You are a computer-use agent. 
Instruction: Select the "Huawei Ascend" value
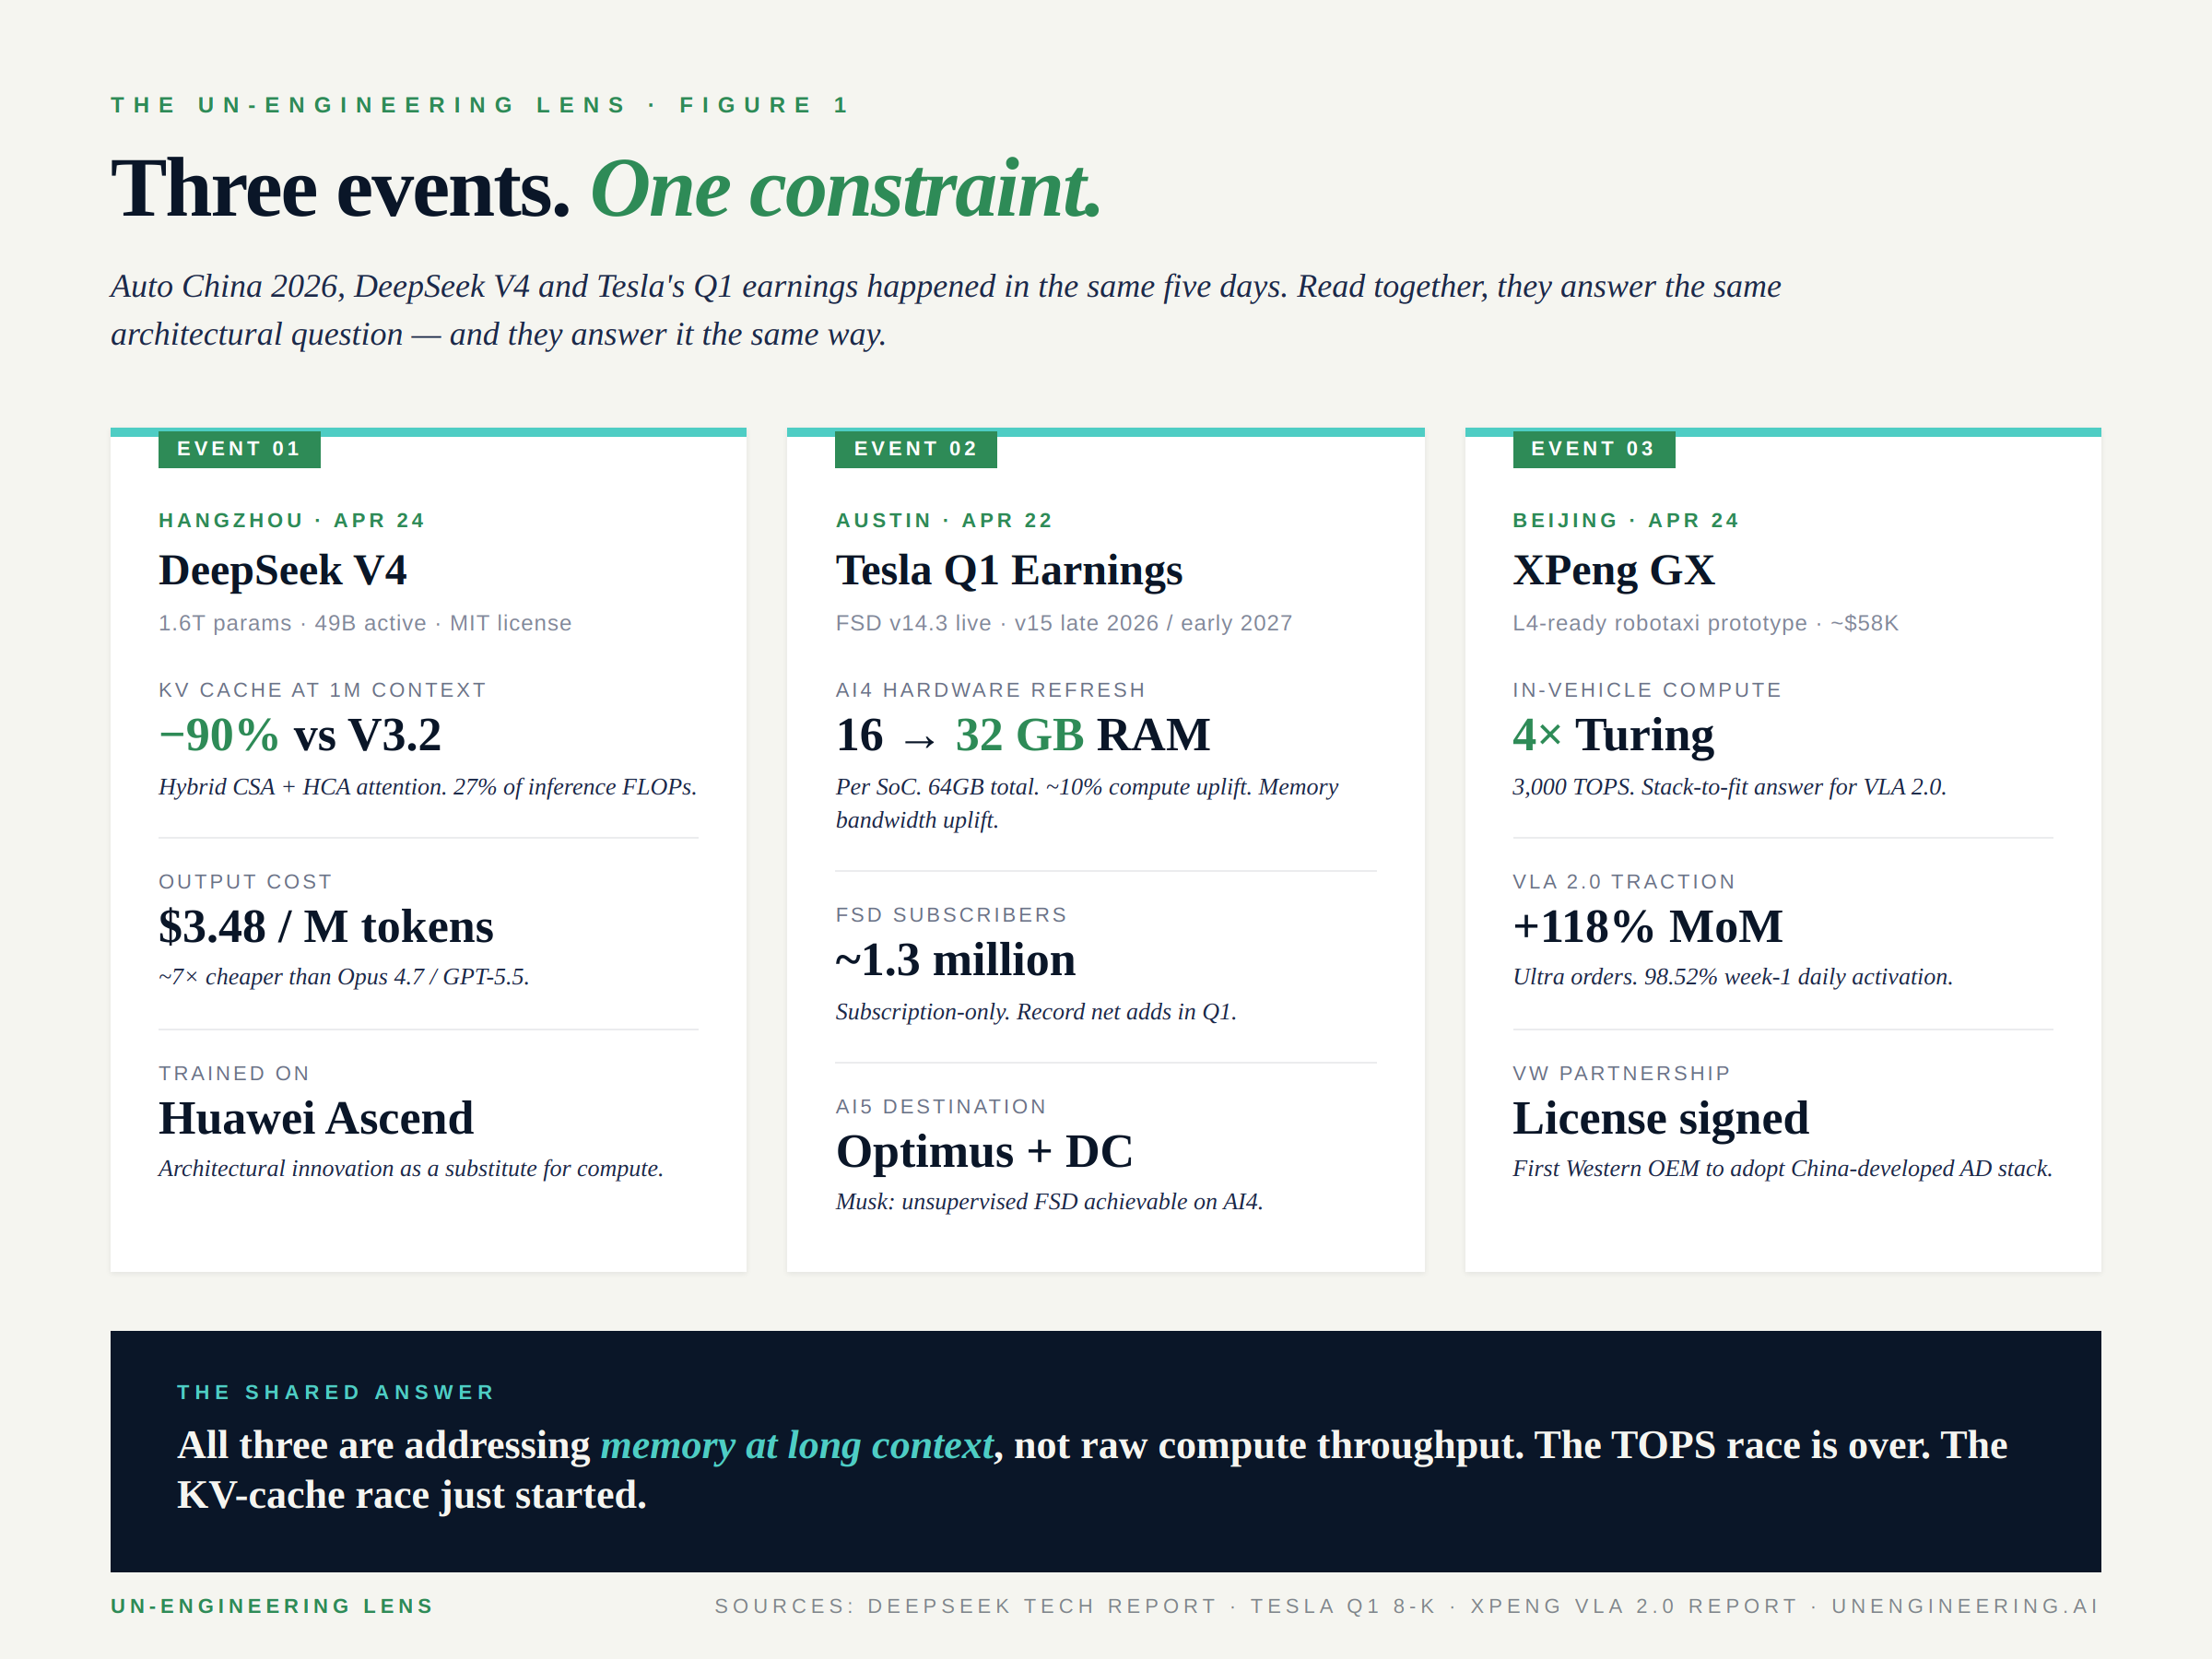coord(316,1118)
